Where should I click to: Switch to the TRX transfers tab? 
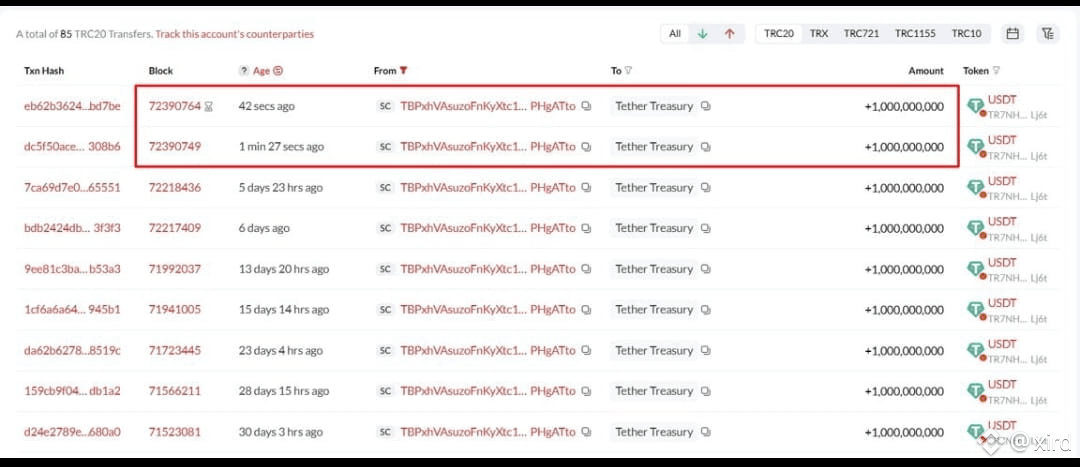[x=819, y=34]
